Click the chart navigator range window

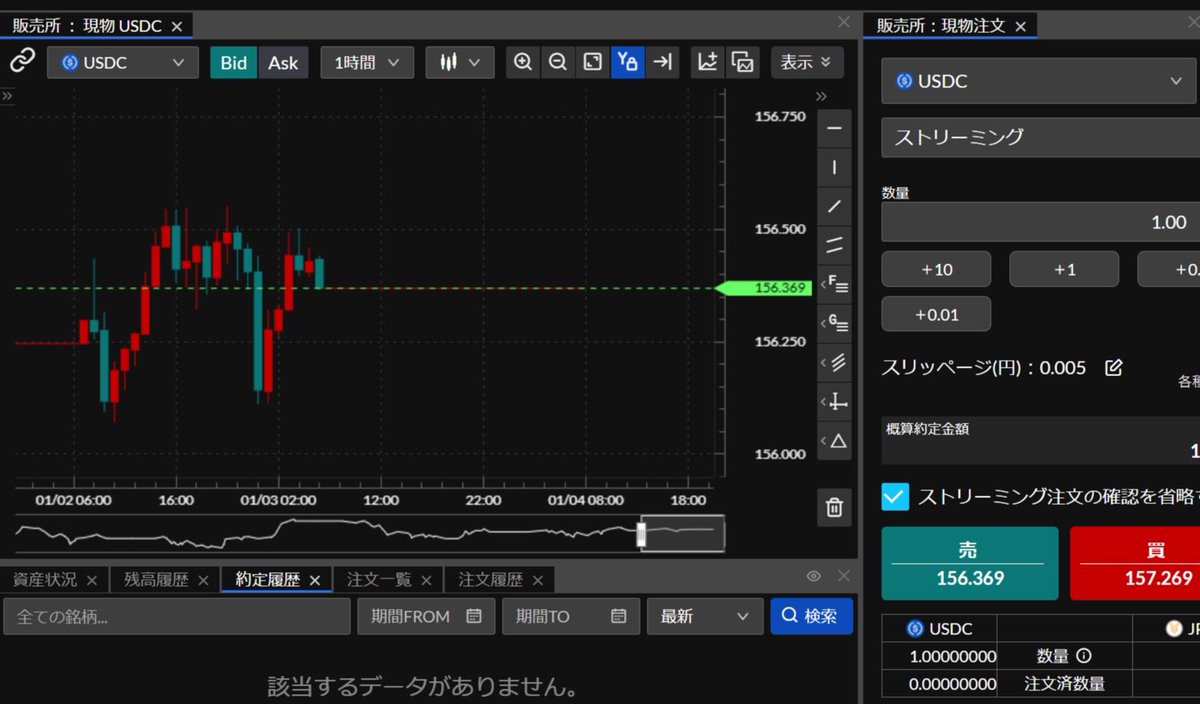682,534
